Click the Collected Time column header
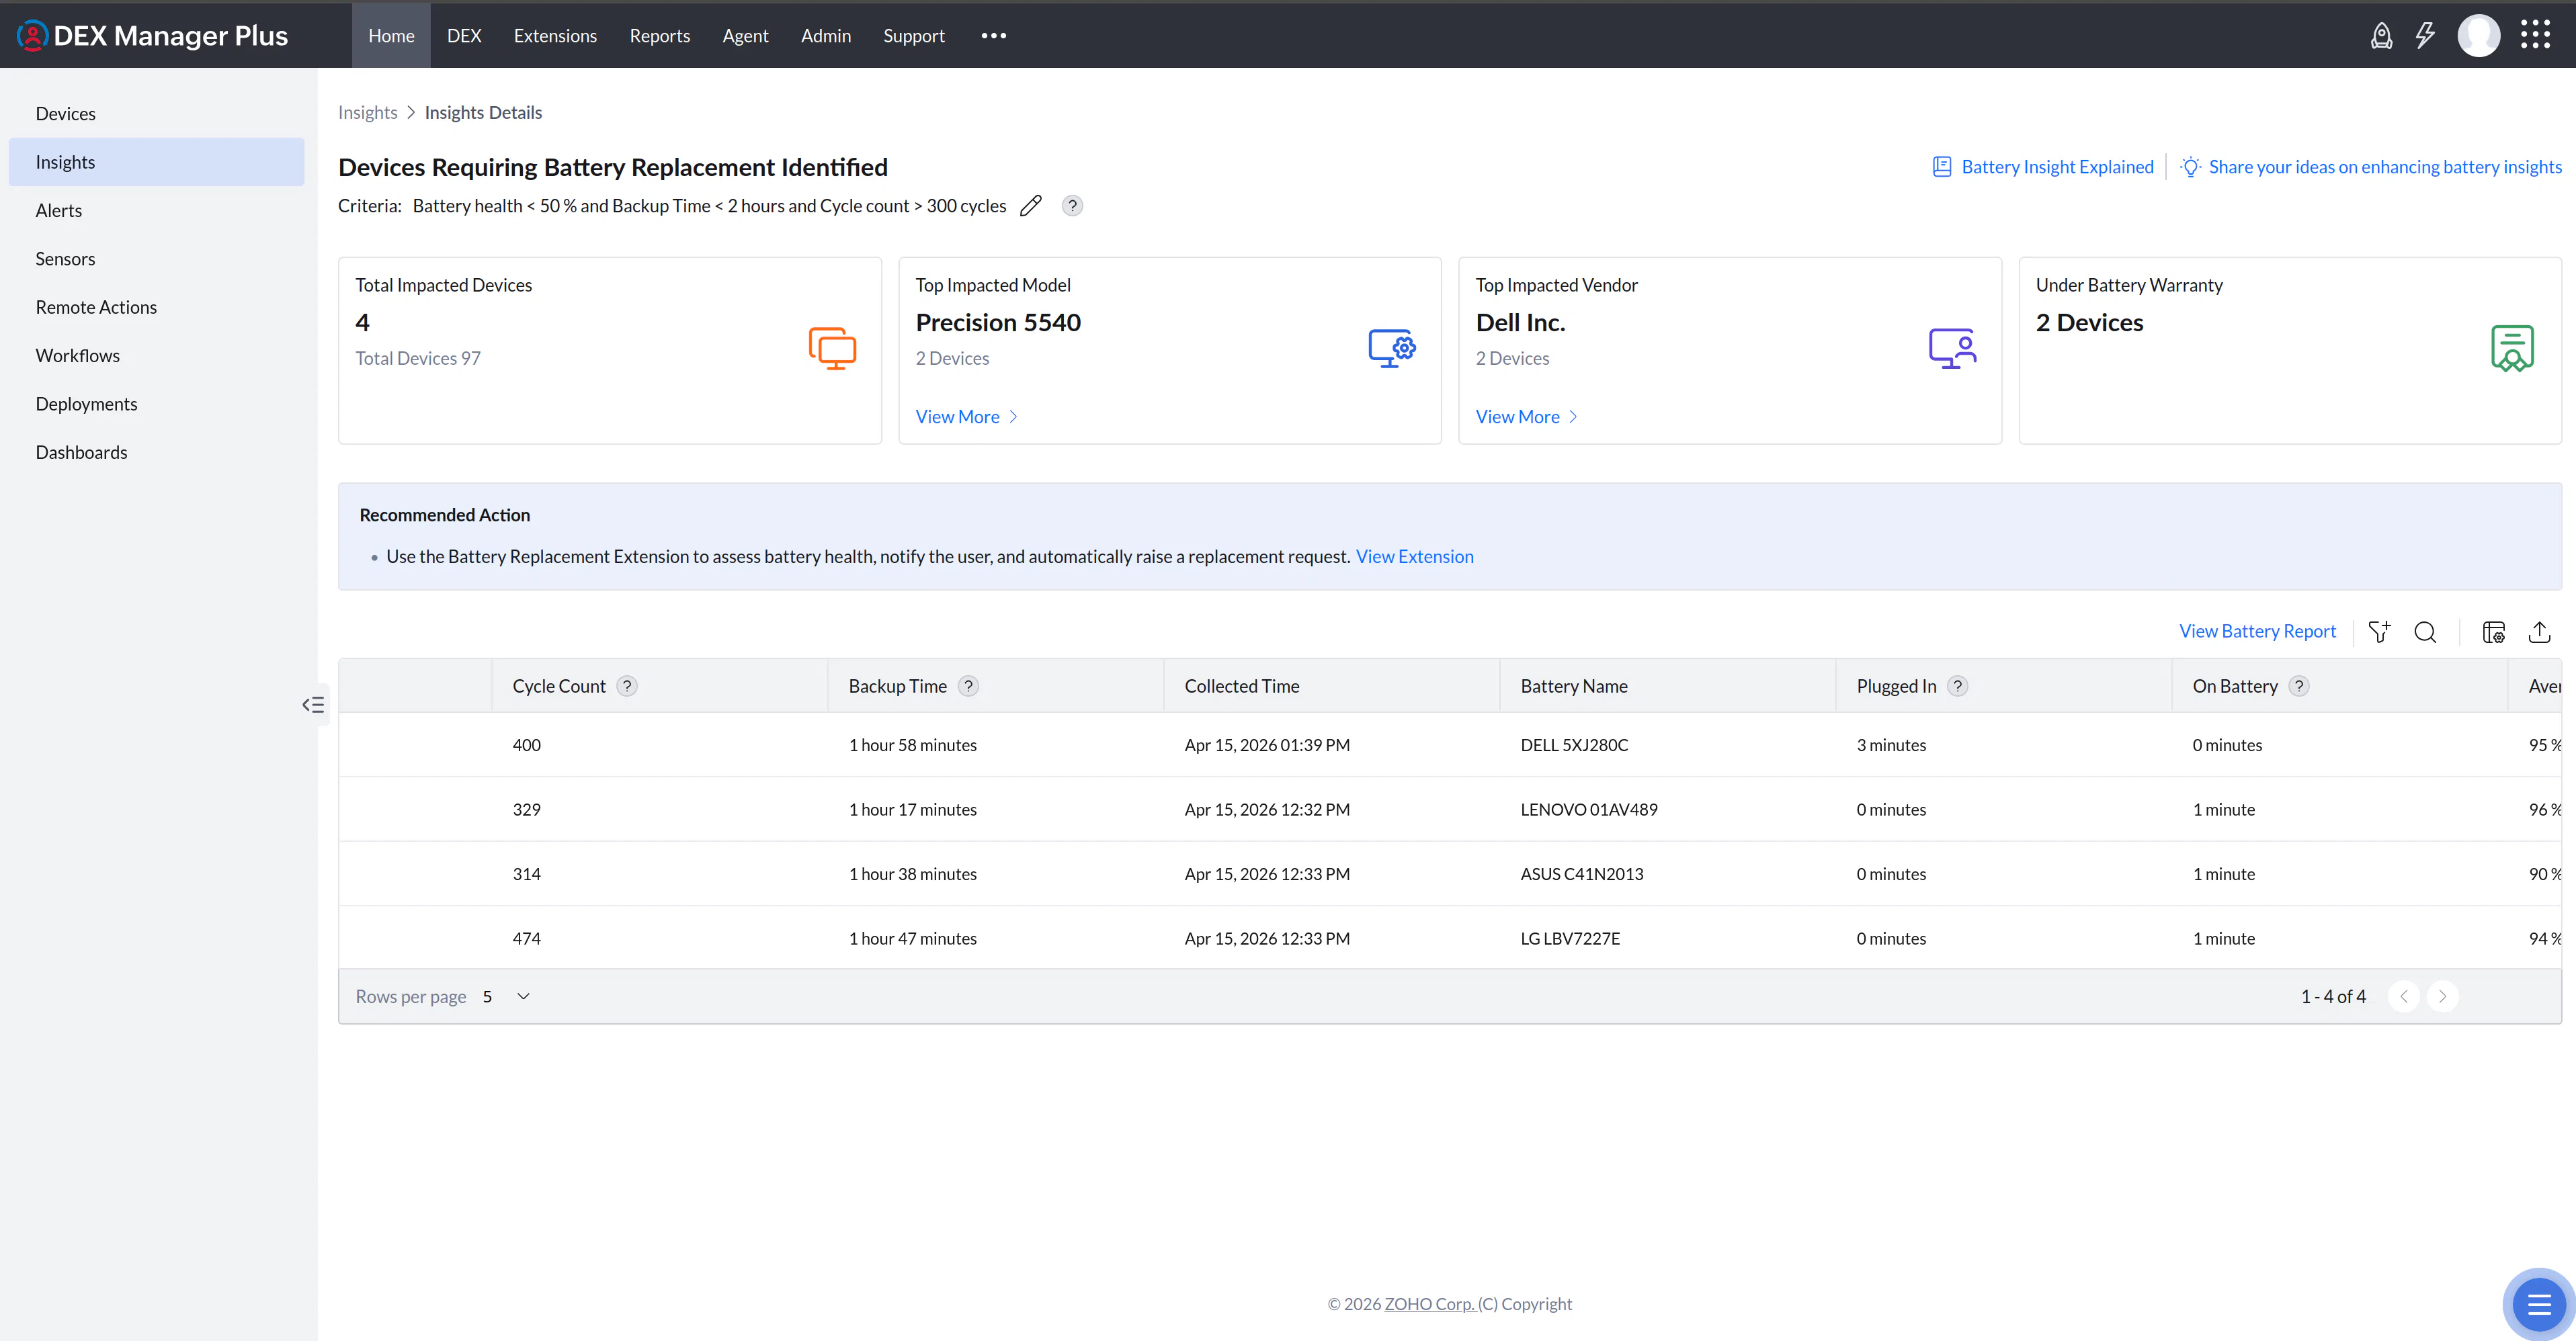This screenshot has width=2576, height=1341. (x=1332, y=686)
